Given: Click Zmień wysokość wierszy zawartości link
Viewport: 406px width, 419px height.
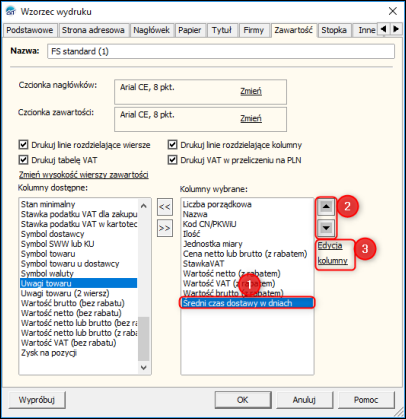Looking at the screenshot, I should [84, 175].
